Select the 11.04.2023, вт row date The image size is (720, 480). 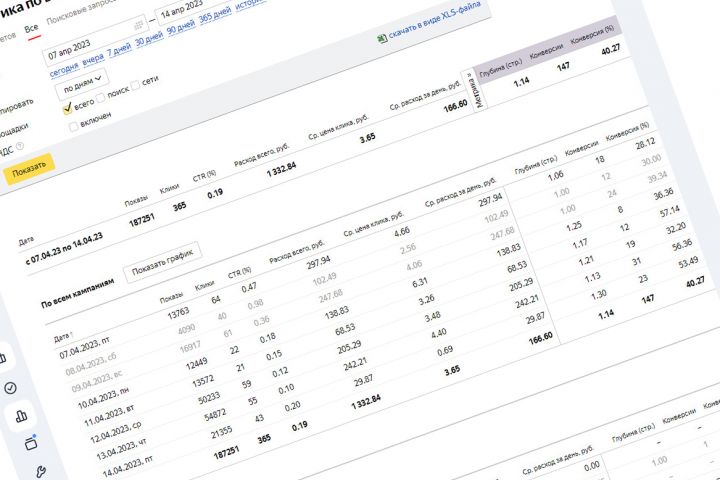109,415
